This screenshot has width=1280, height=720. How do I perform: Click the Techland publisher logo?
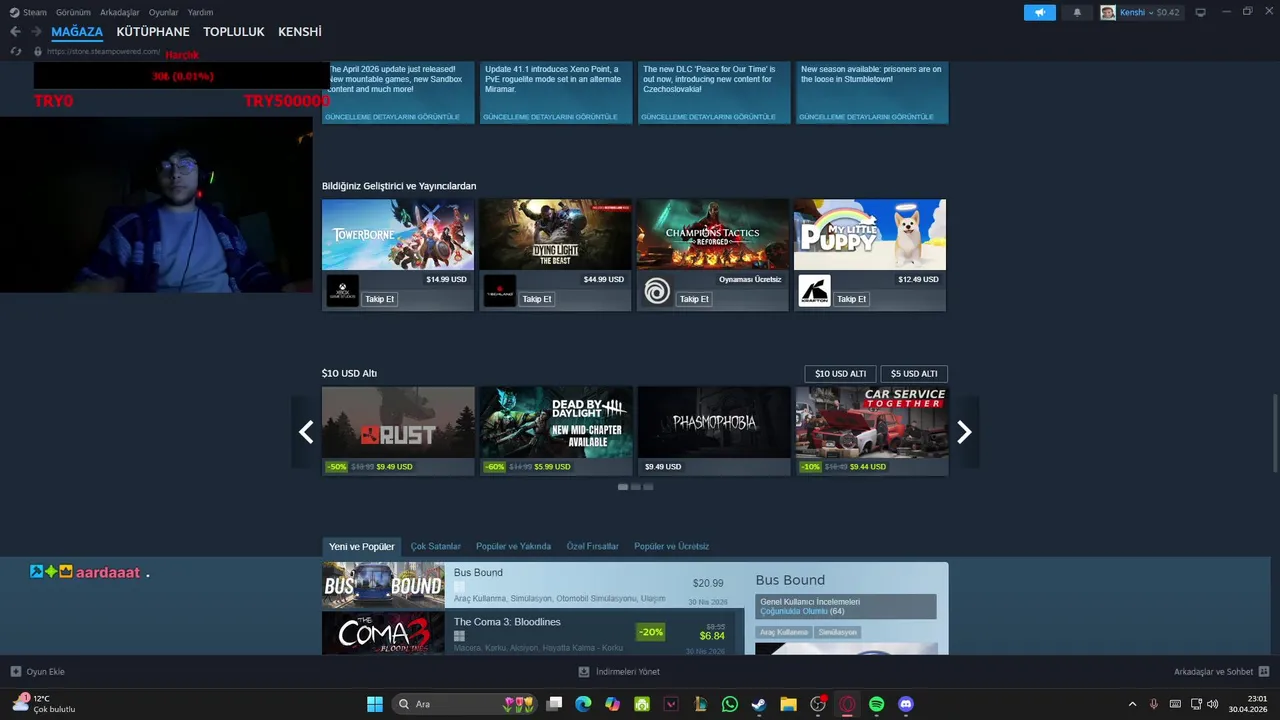[x=500, y=291]
